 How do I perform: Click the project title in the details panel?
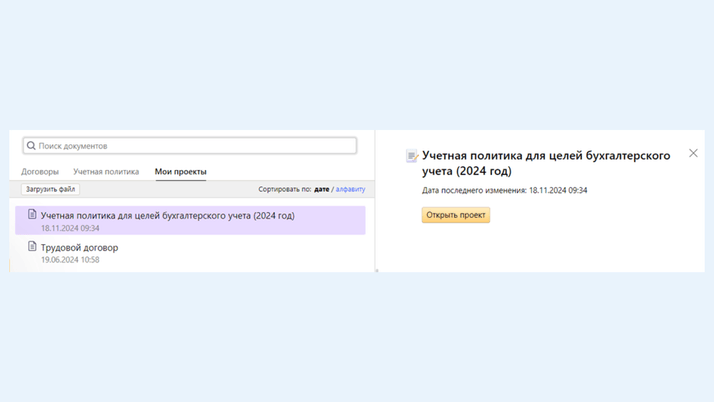click(545, 163)
